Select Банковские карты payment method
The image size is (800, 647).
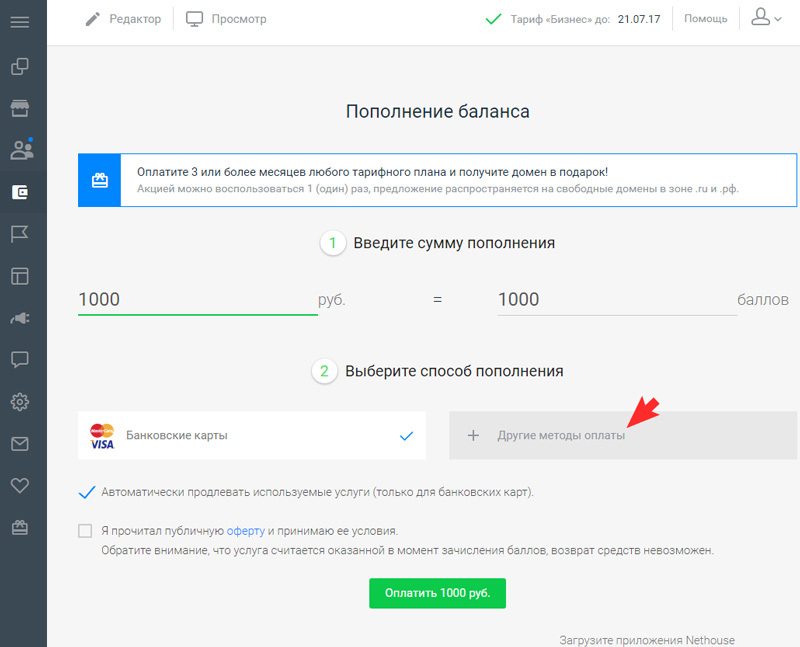pos(252,435)
